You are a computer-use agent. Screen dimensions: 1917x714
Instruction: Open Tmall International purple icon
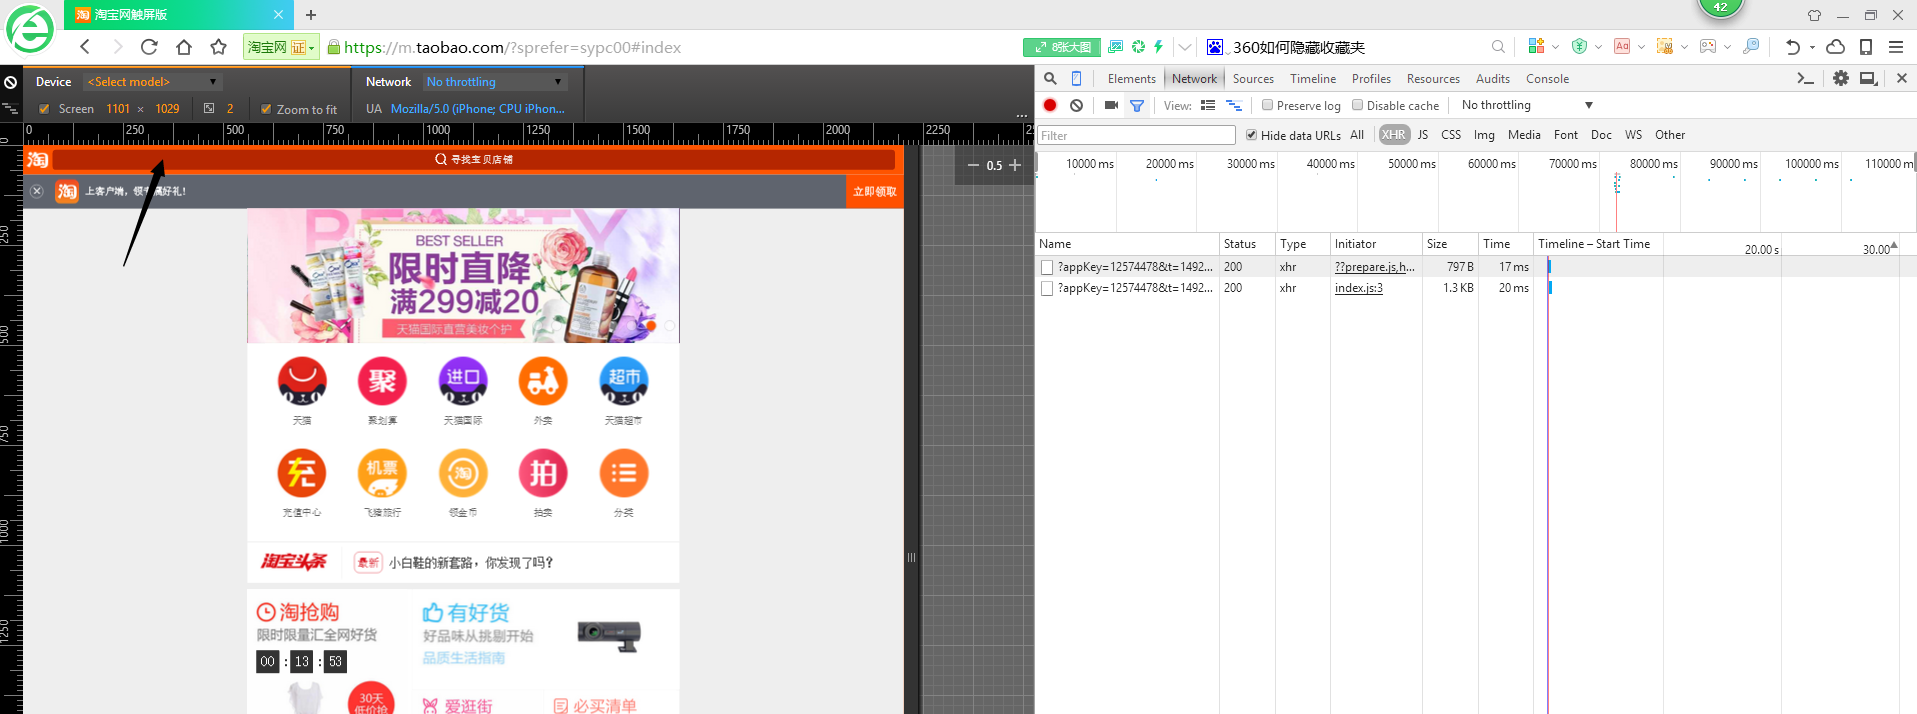point(463,381)
